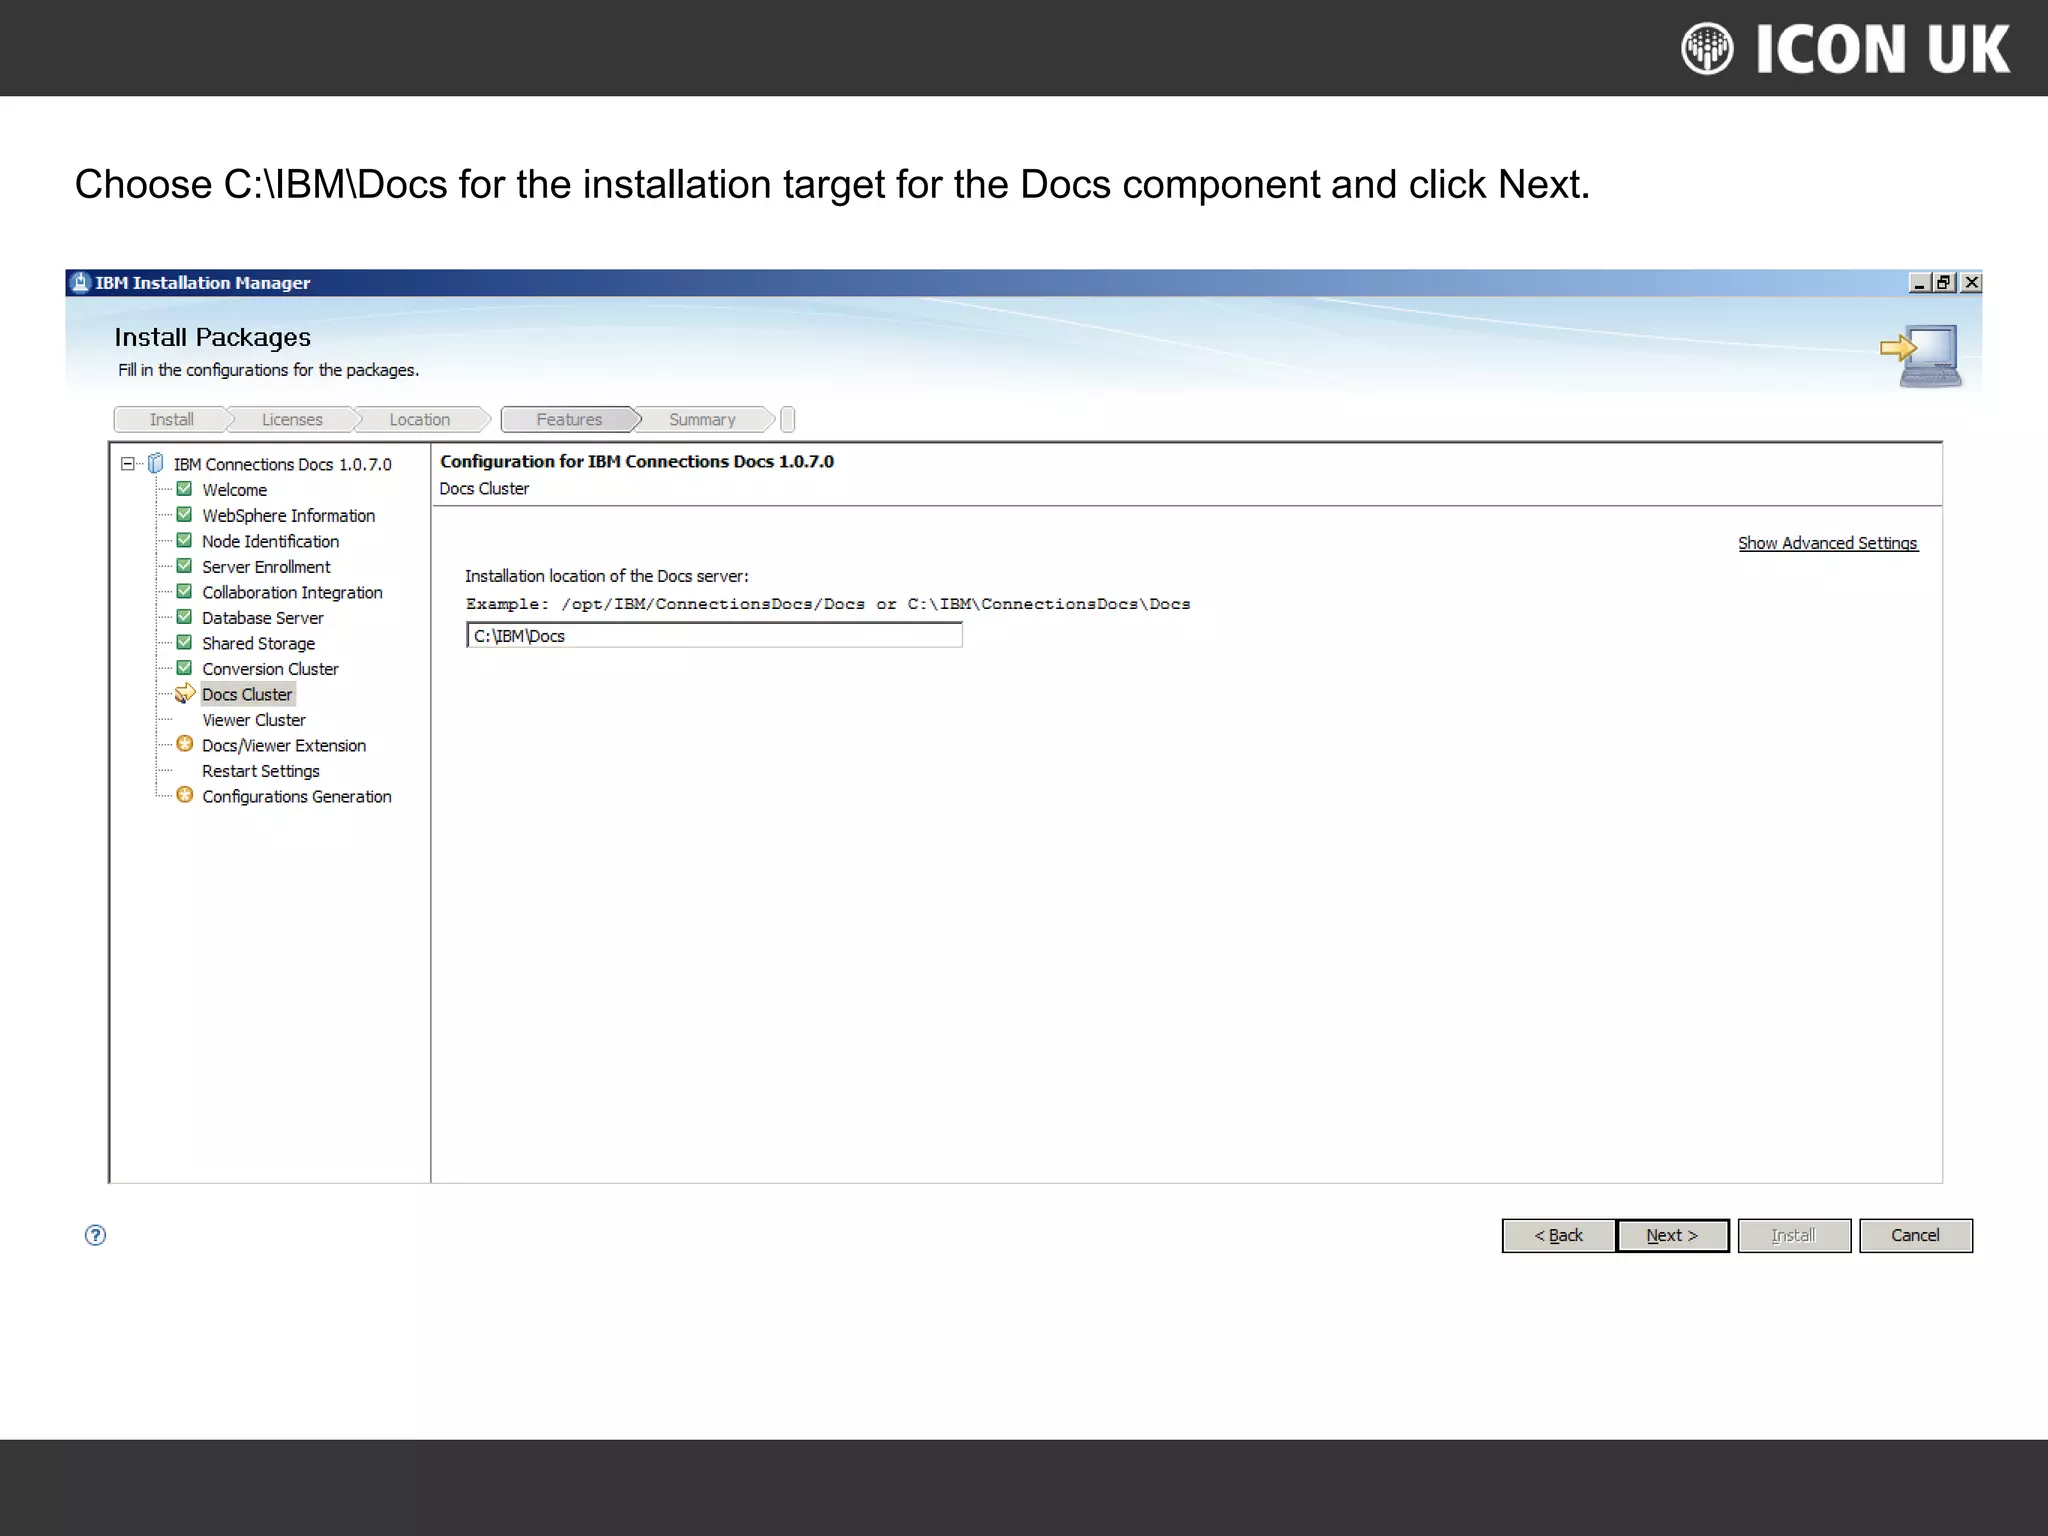Screen dimensions: 2048x1536
Task: Go to the Summary wizard step
Action: point(702,420)
